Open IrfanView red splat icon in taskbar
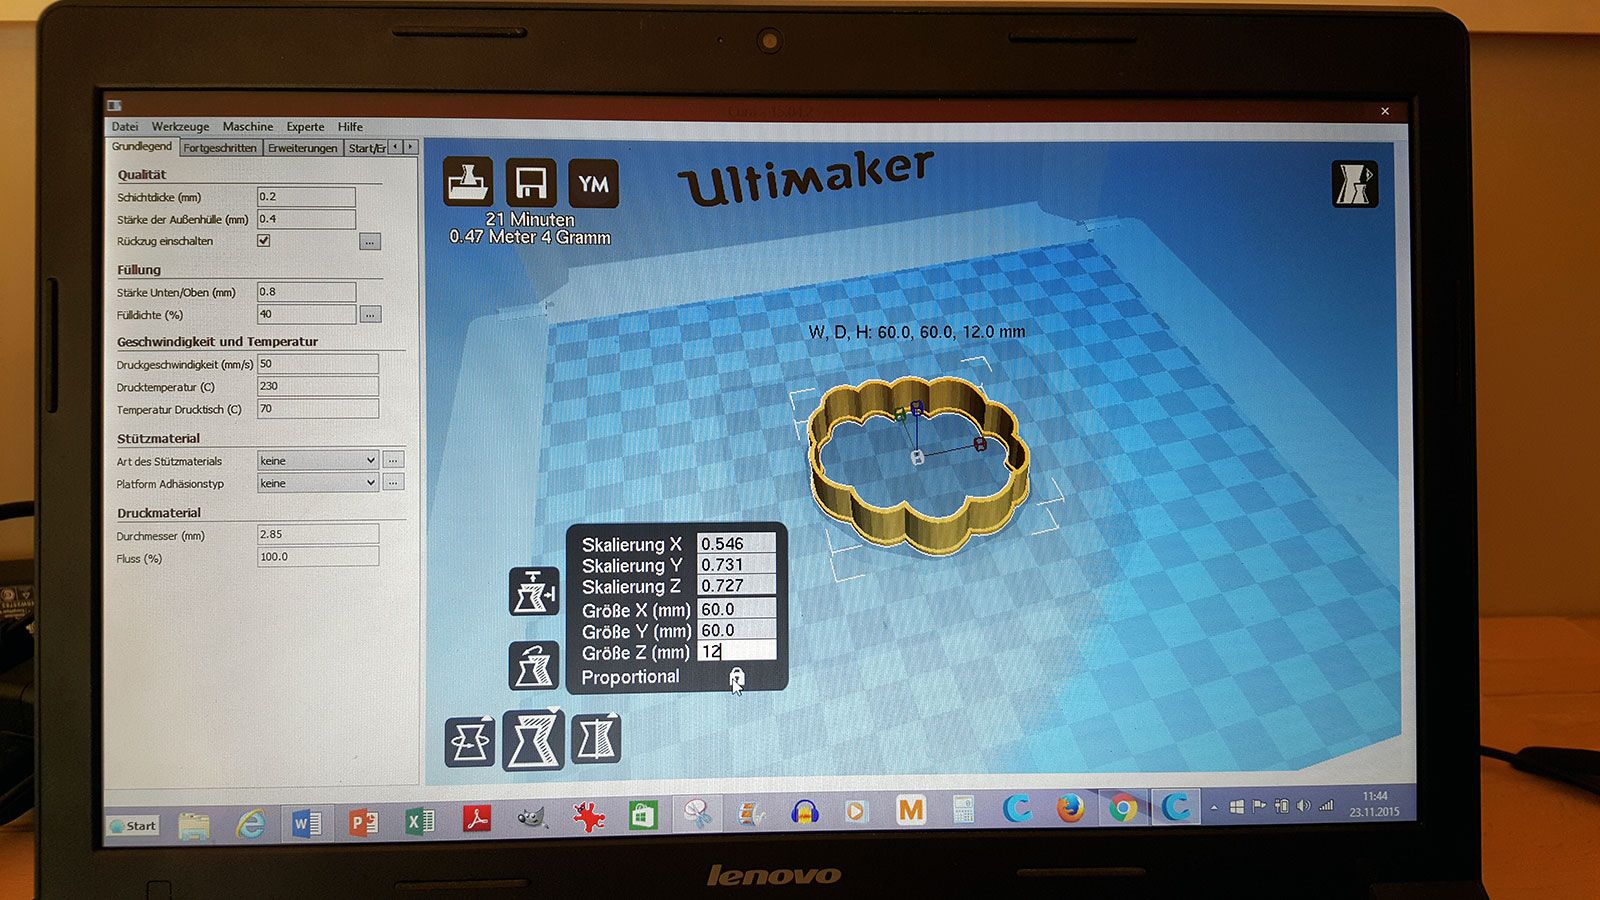 click(x=588, y=818)
